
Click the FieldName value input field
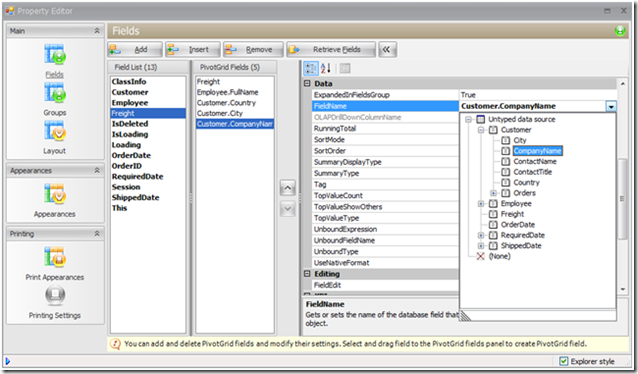coord(532,107)
